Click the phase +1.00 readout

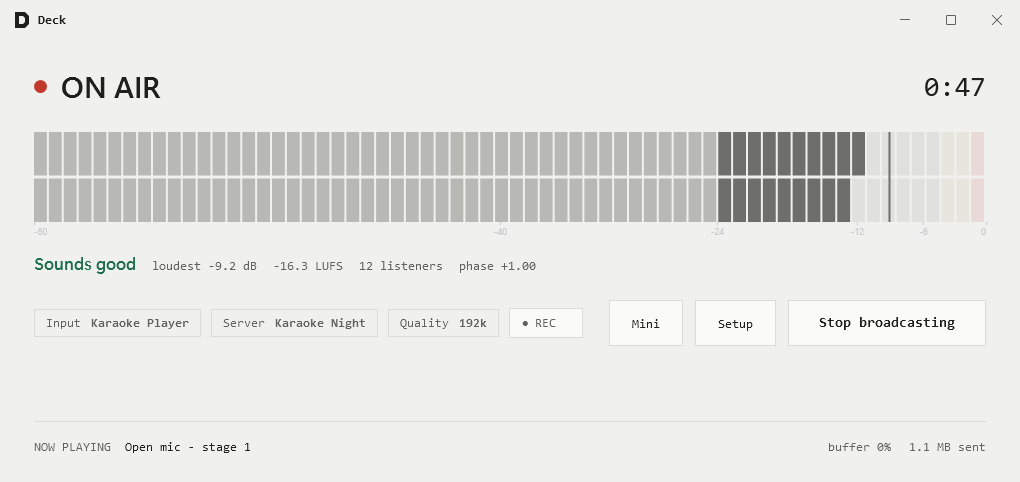coord(497,266)
